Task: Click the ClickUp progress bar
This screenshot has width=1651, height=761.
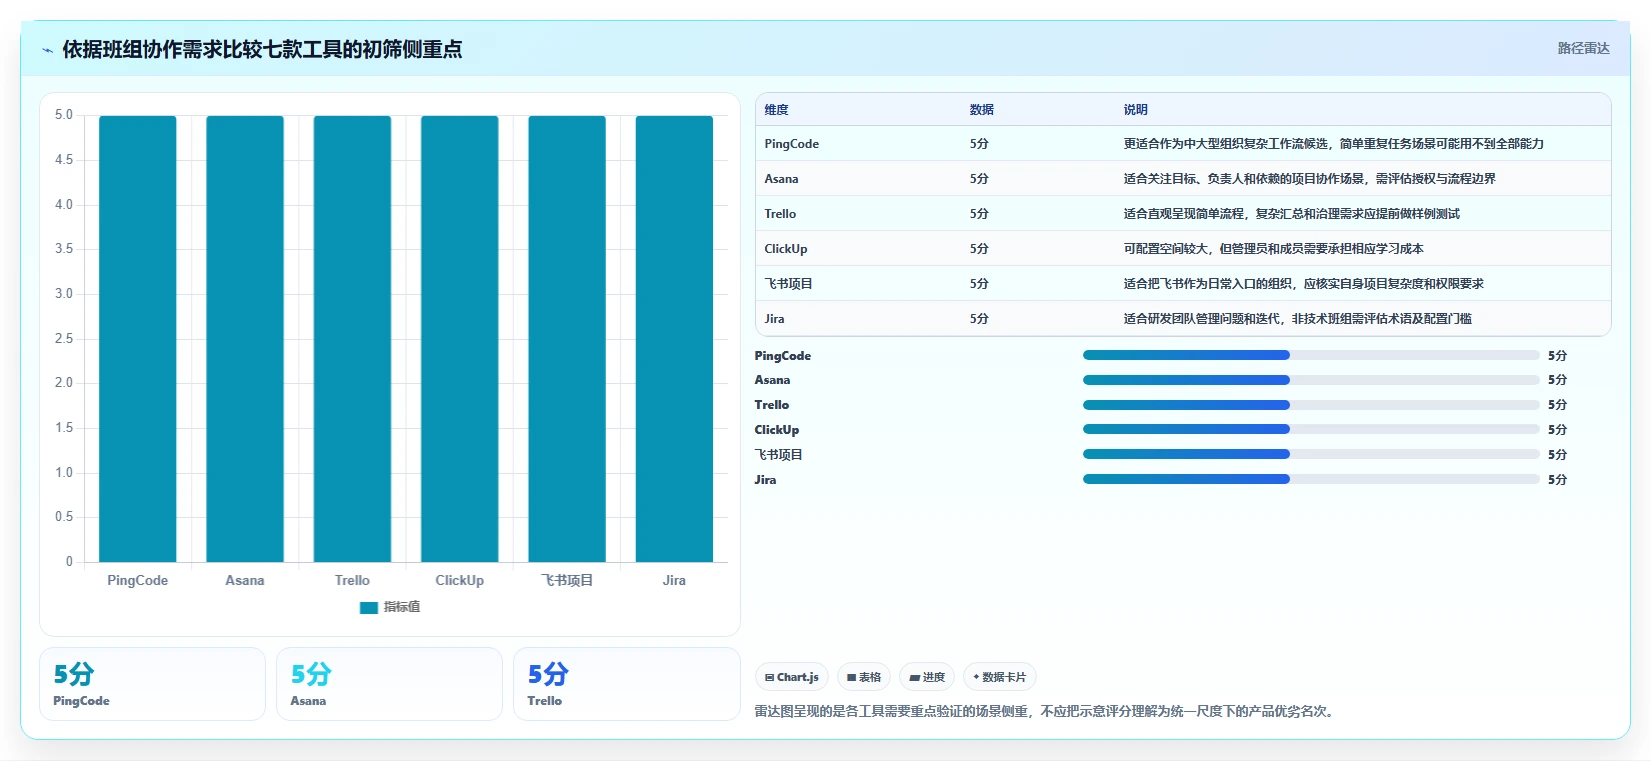Action: [x=1311, y=429]
